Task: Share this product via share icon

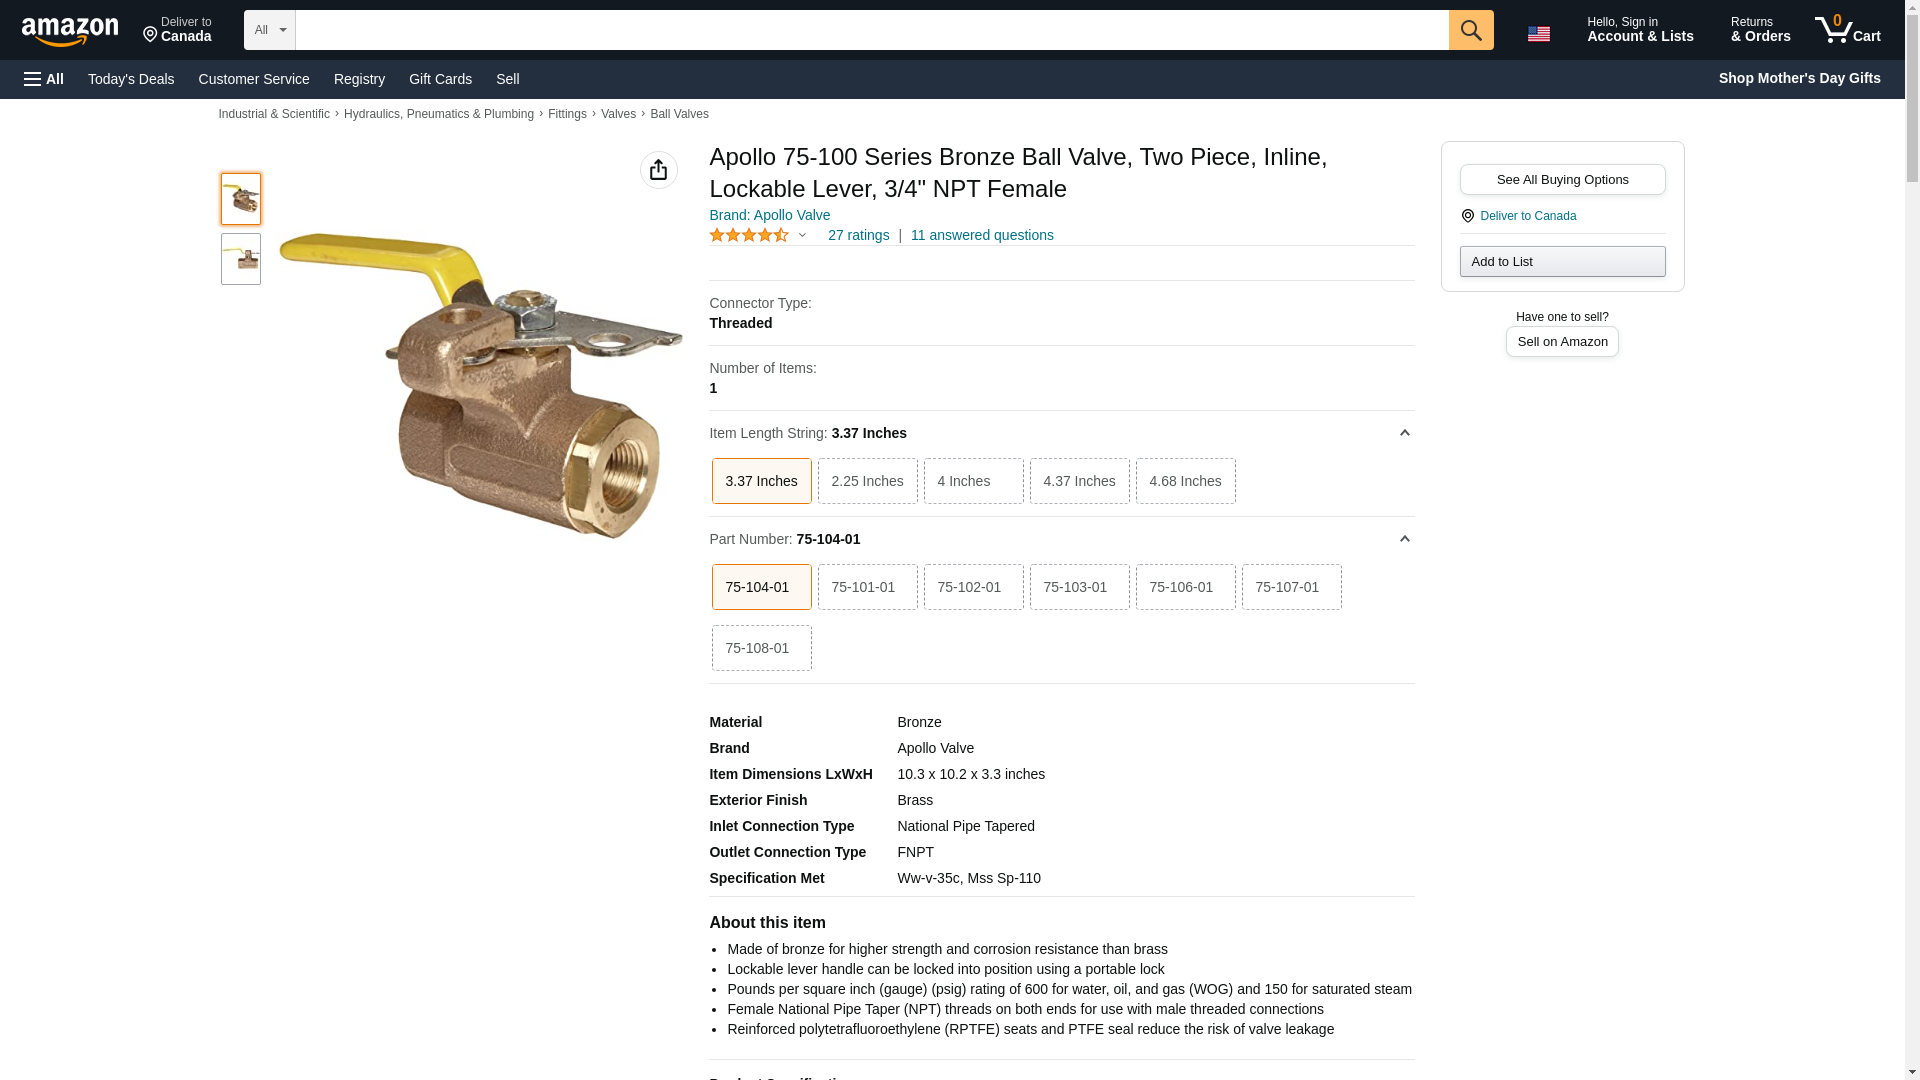Action: click(658, 170)
